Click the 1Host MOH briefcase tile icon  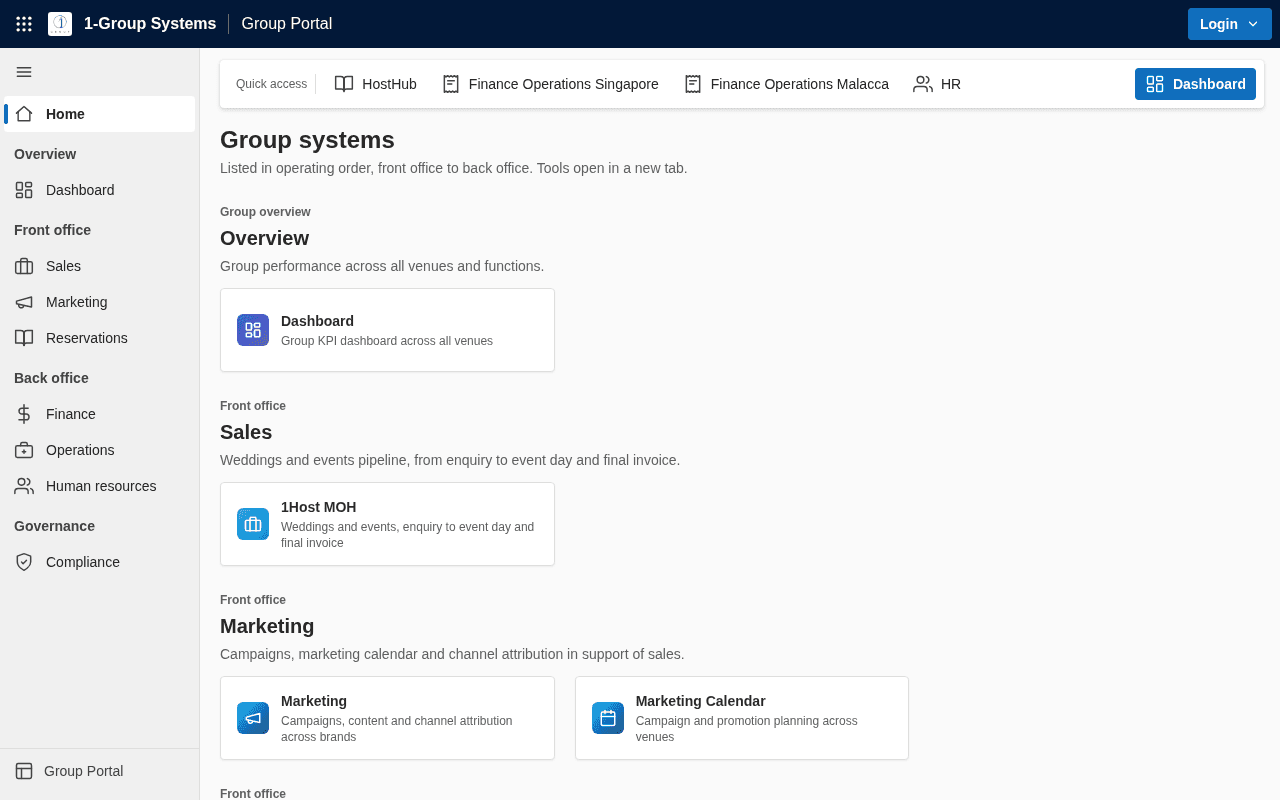pos(253,524)
